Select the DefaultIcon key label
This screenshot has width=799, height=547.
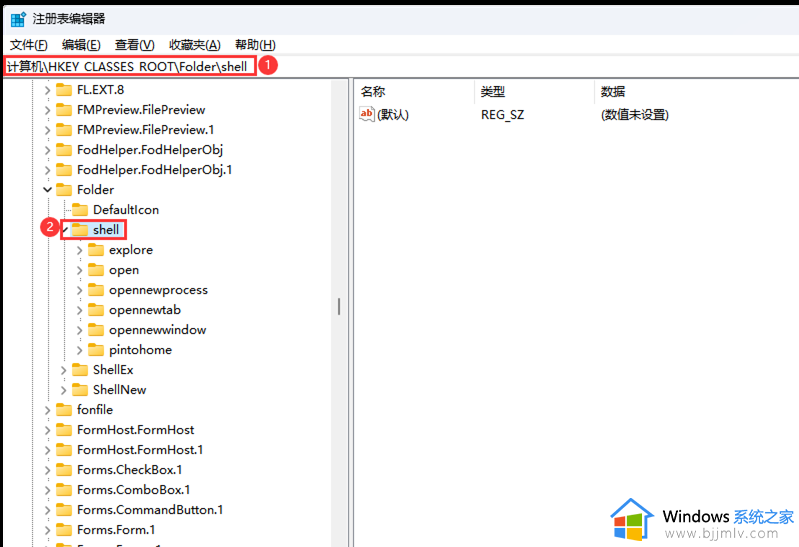point(126,210)
